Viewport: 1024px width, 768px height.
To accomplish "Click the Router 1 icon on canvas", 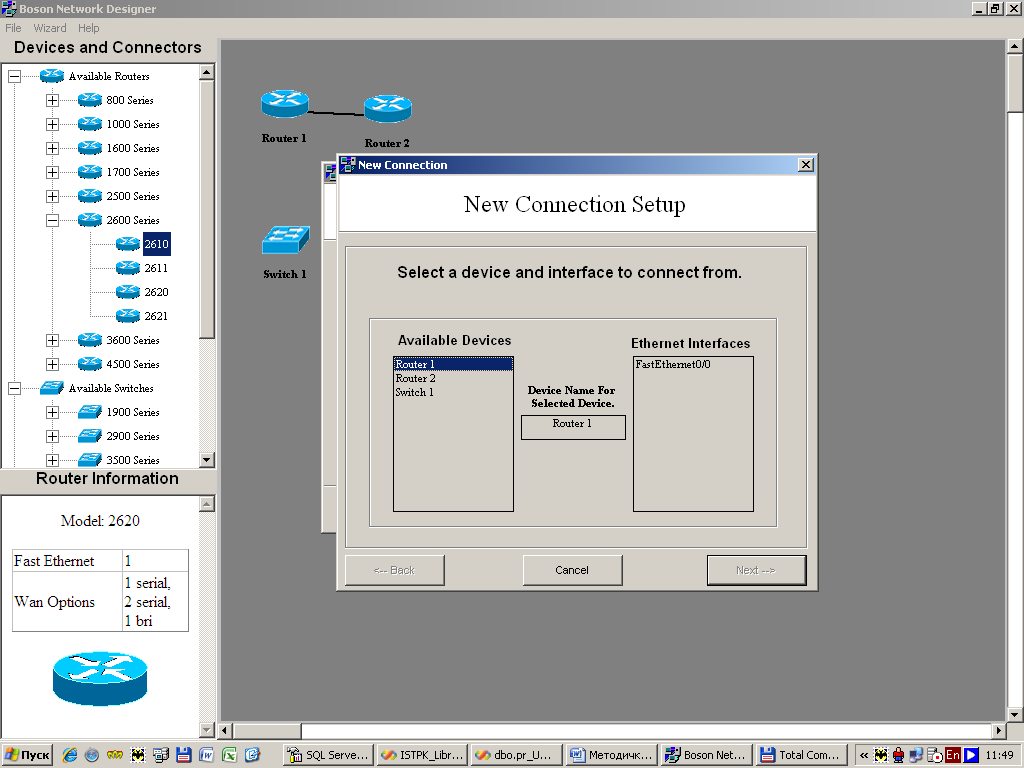I will (285, 104).
